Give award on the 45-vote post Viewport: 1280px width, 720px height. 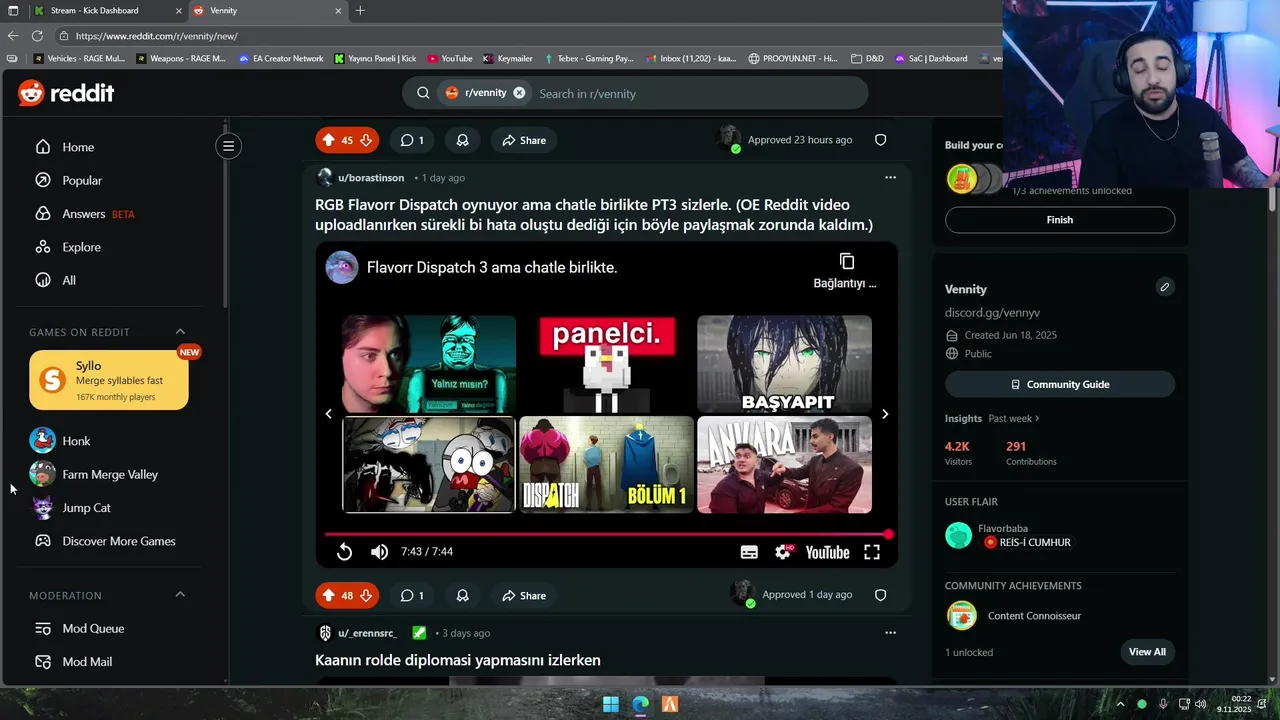click(x=462, y=140)
